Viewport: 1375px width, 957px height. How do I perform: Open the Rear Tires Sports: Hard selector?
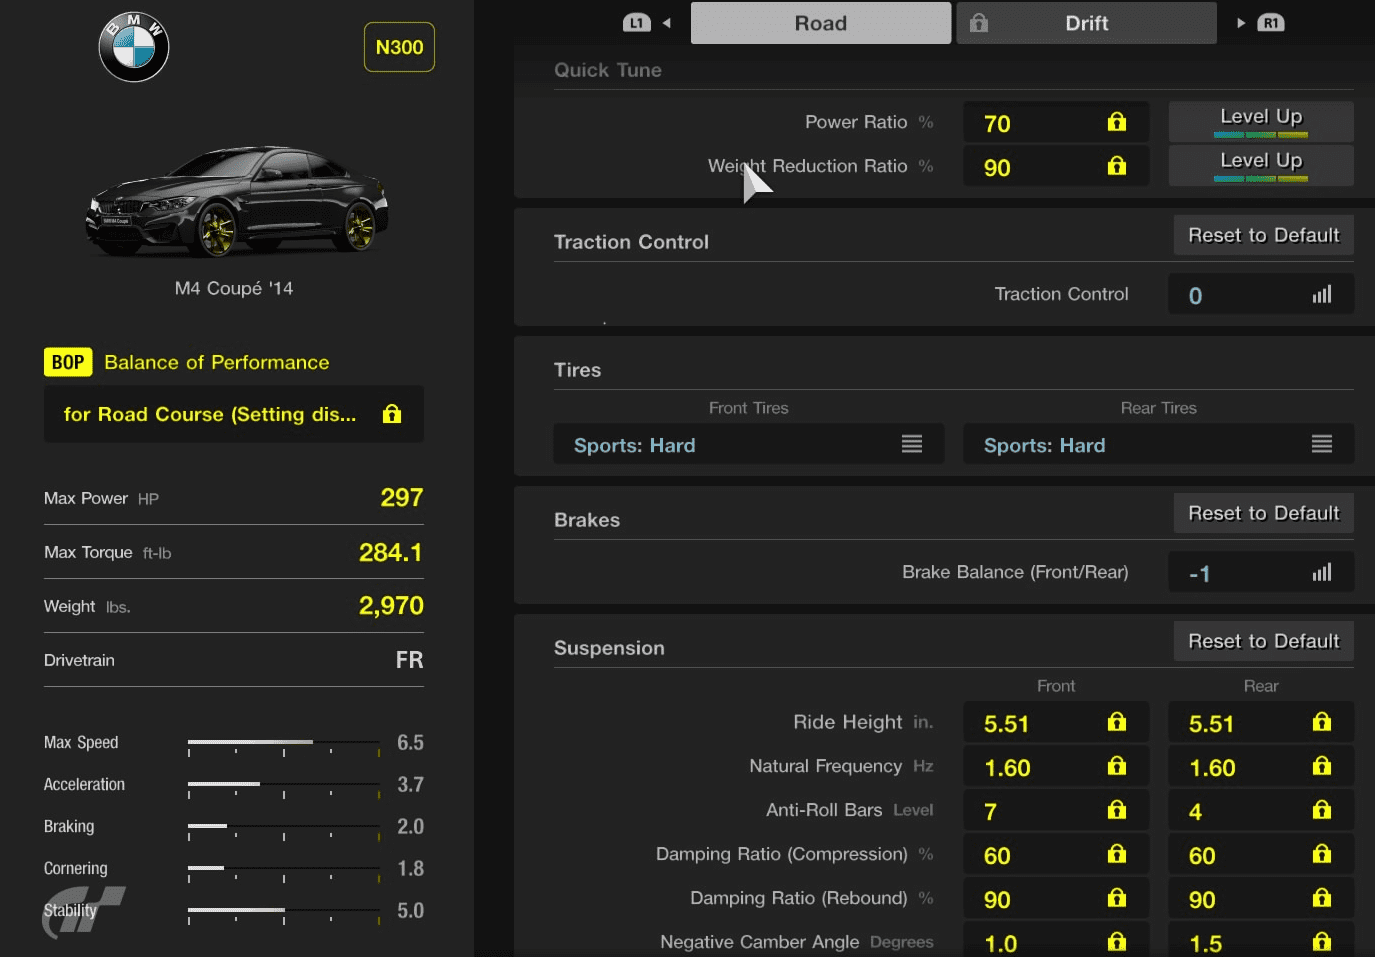point(1159,444)
